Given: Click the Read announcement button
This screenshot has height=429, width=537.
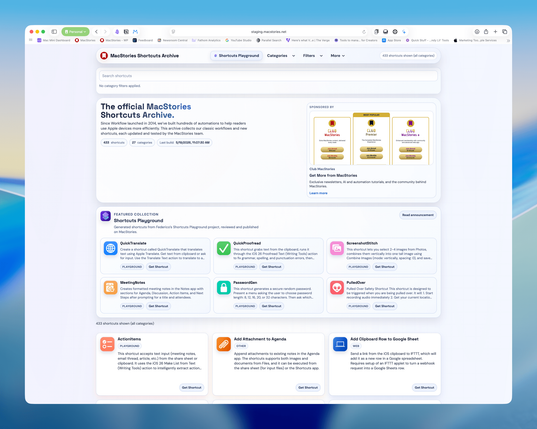Looking at the screenshot, I should (x=418, y=215).
